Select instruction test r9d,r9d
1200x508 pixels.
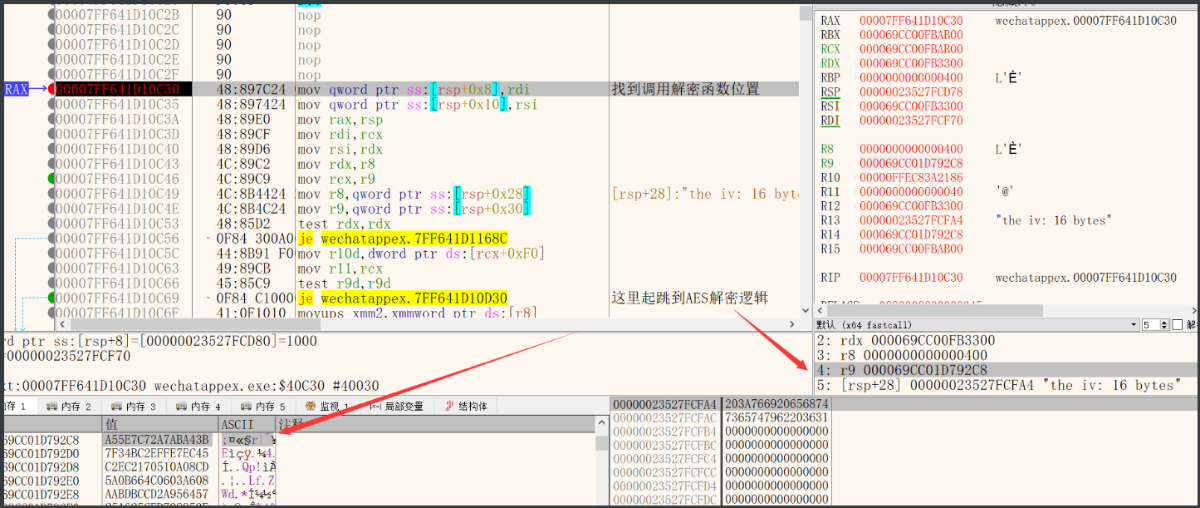pyautogui.click(x=339, y=284)
